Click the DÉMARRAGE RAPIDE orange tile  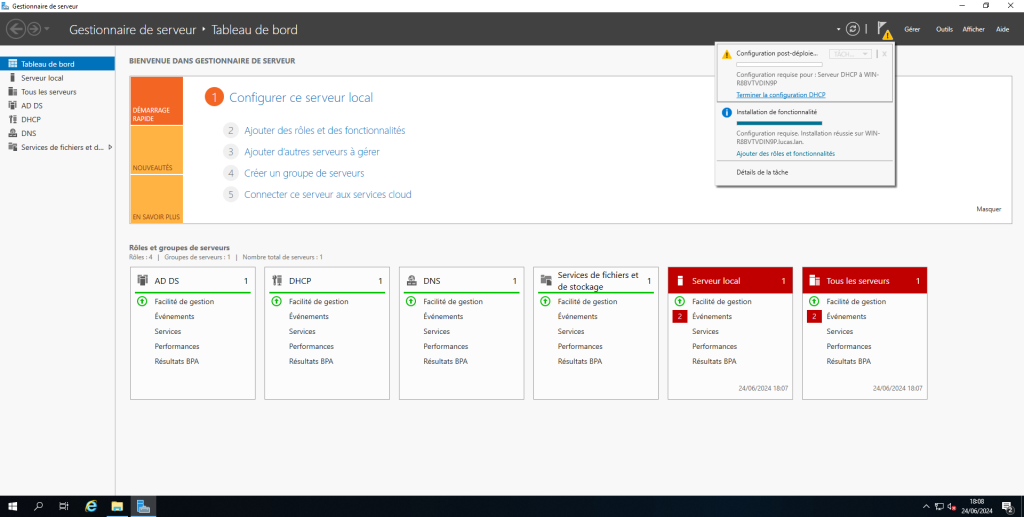156,111
